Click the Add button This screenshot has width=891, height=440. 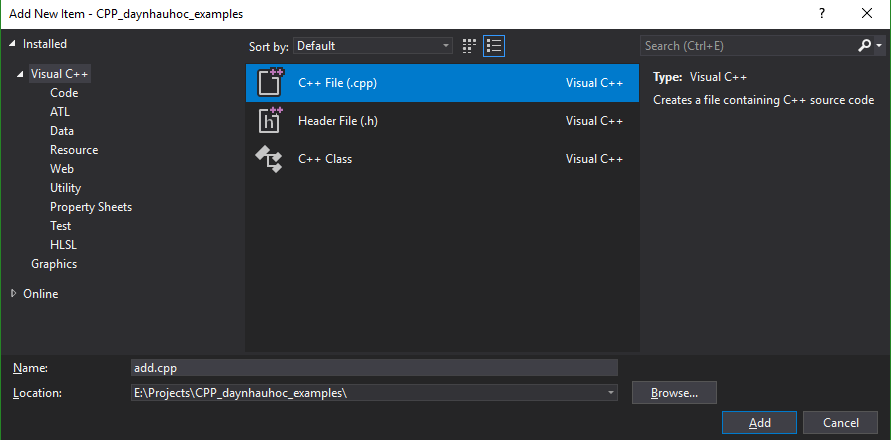(759, 422)
